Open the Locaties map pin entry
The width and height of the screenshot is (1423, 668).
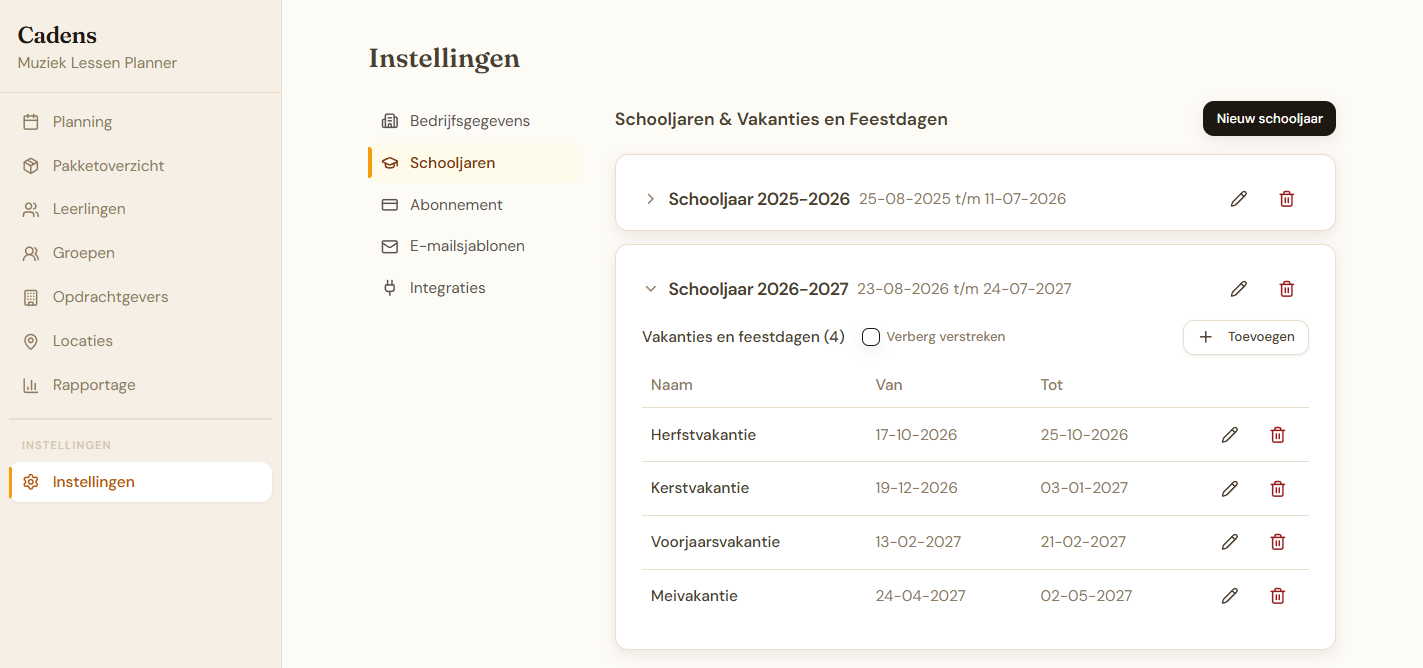pos(32,340)
